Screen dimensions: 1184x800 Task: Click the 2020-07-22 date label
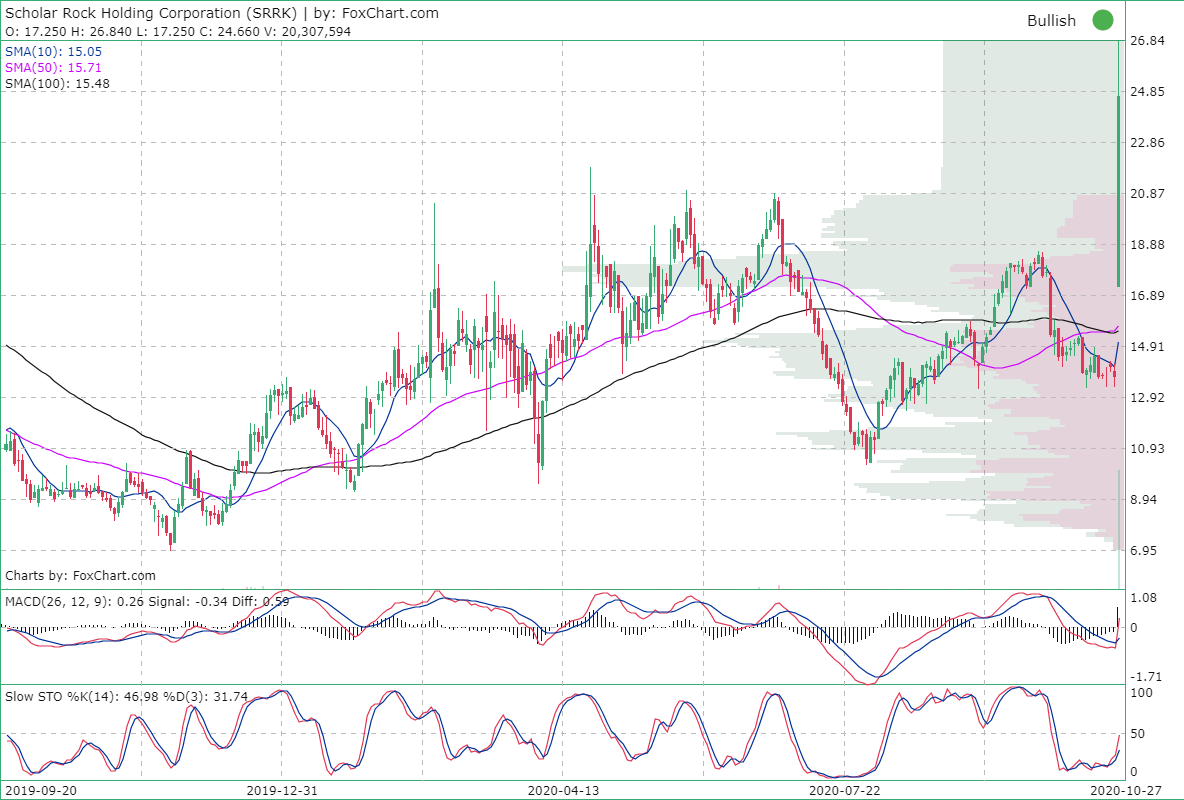[x=844, y=790]
